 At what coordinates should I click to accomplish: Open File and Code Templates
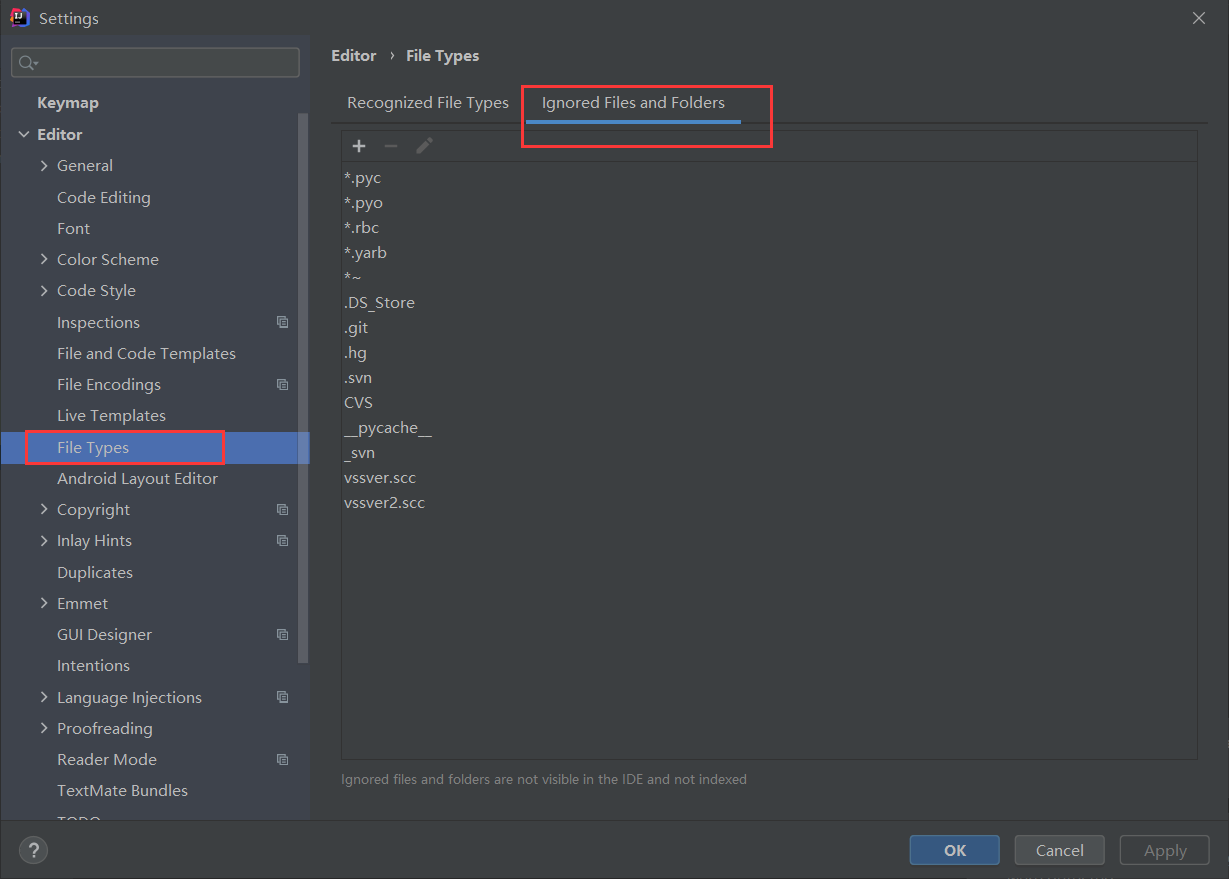(146, 353)
